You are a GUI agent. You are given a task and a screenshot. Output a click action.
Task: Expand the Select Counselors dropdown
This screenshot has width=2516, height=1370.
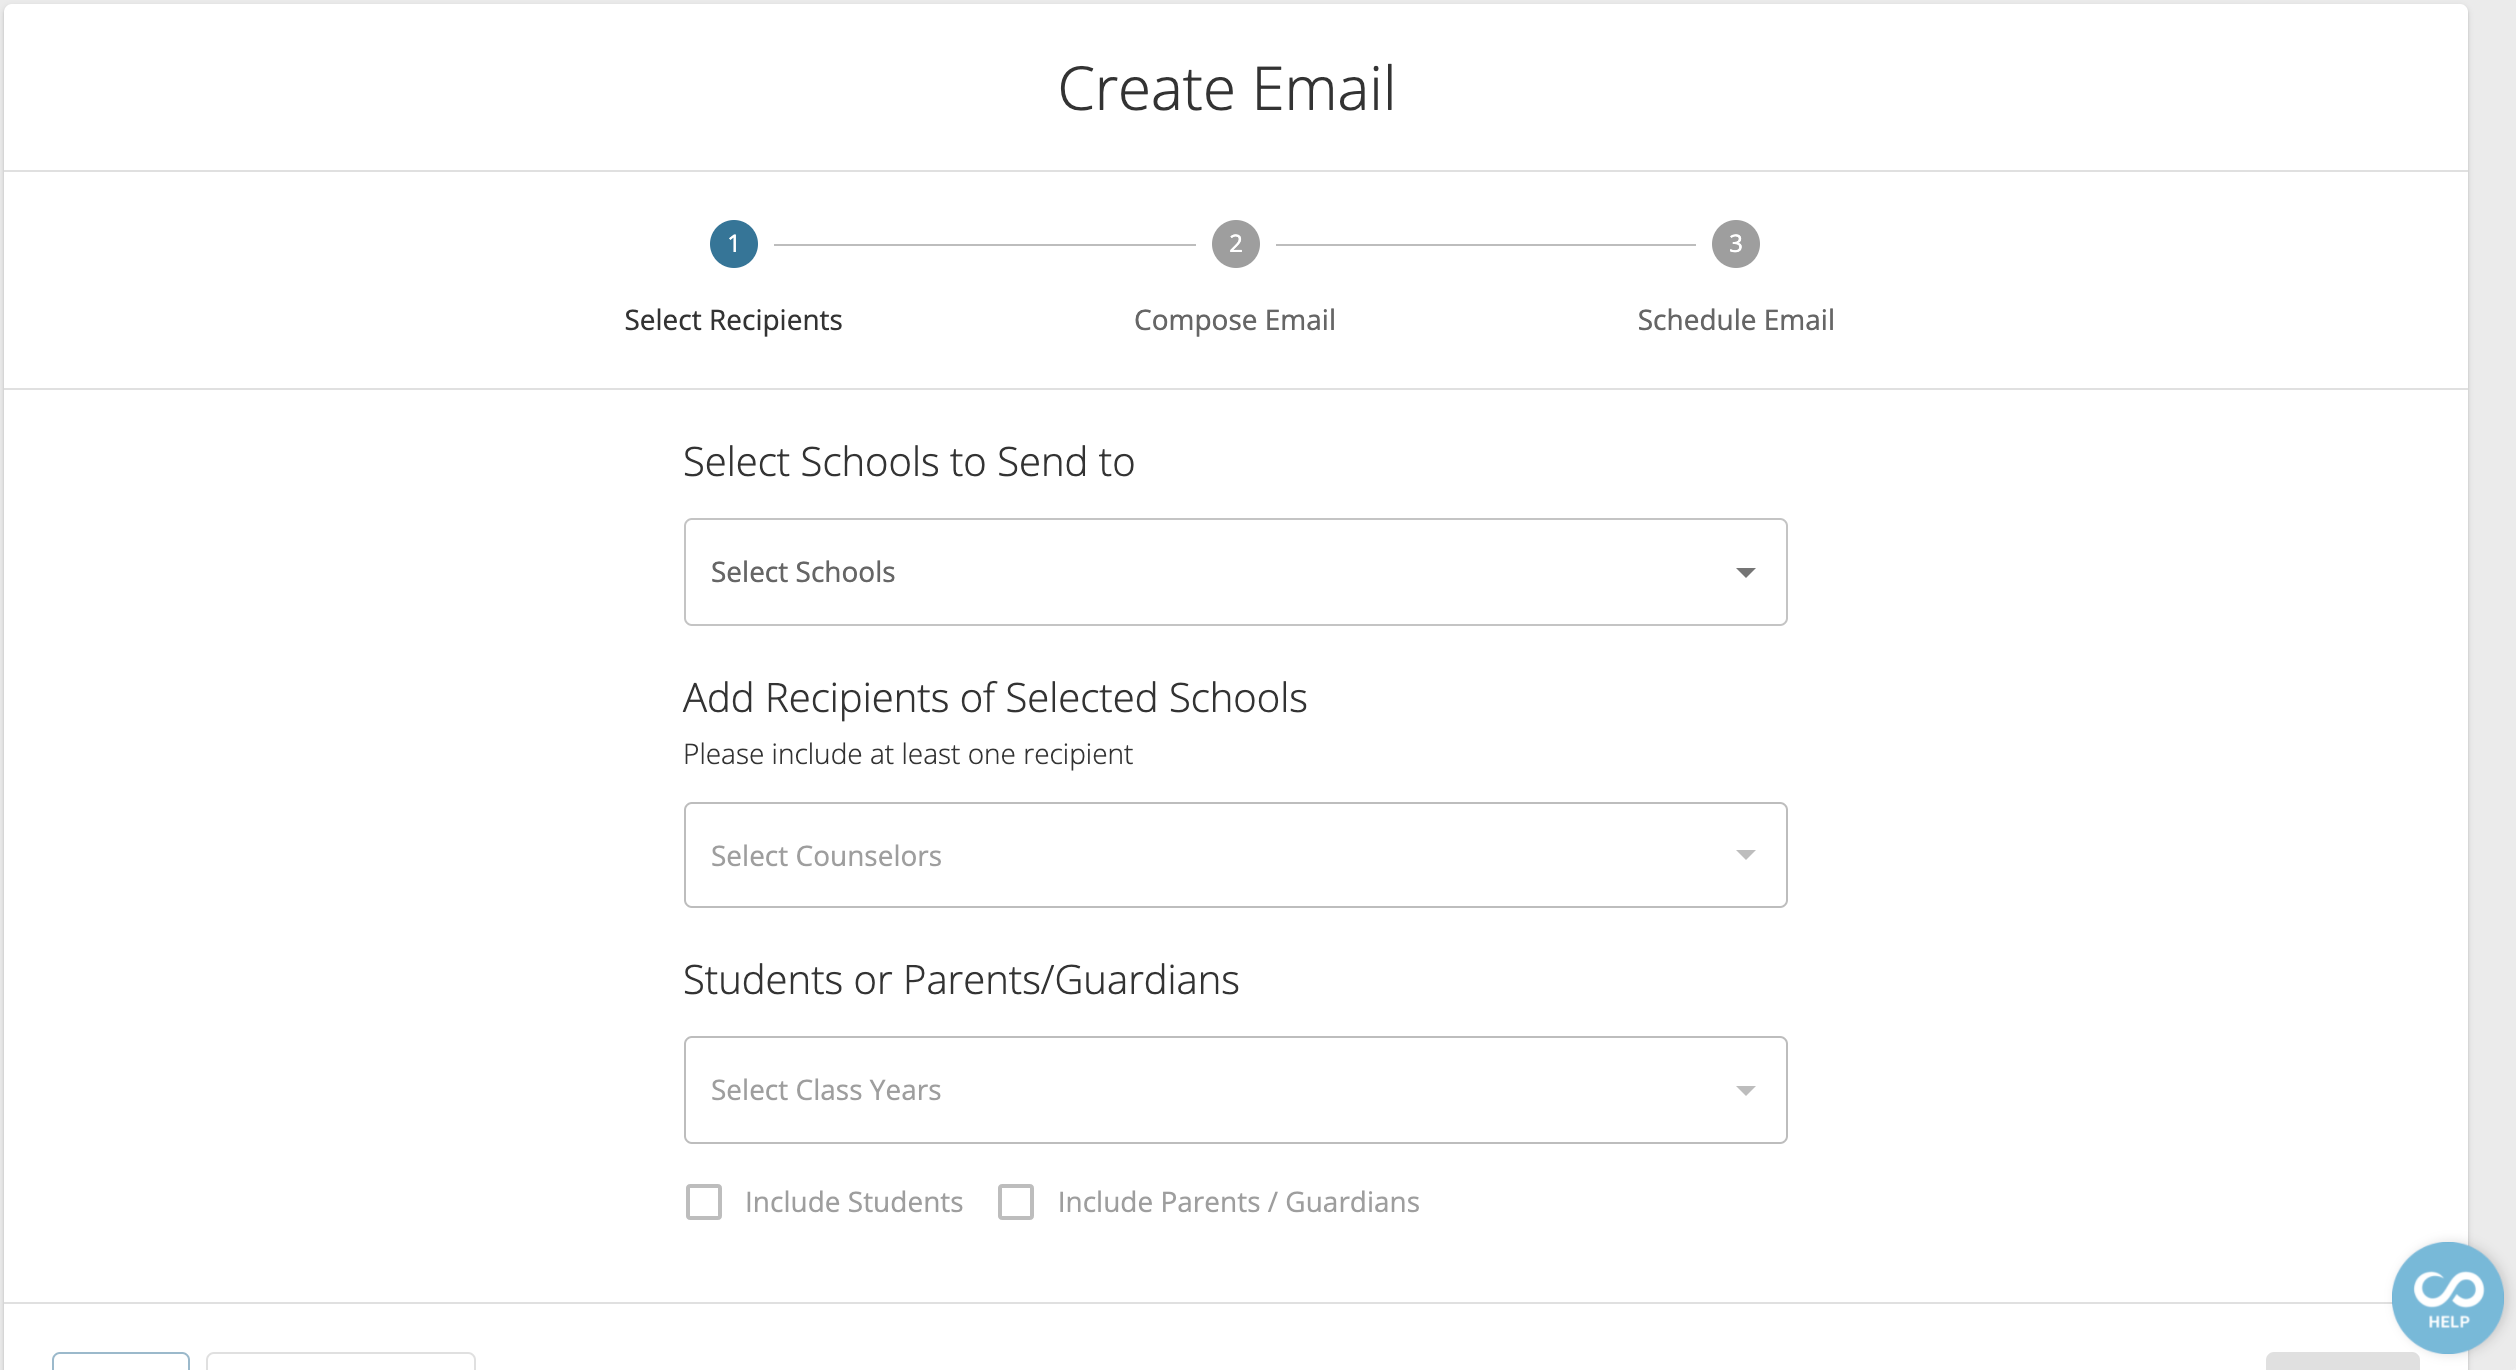pos(1236,855)
